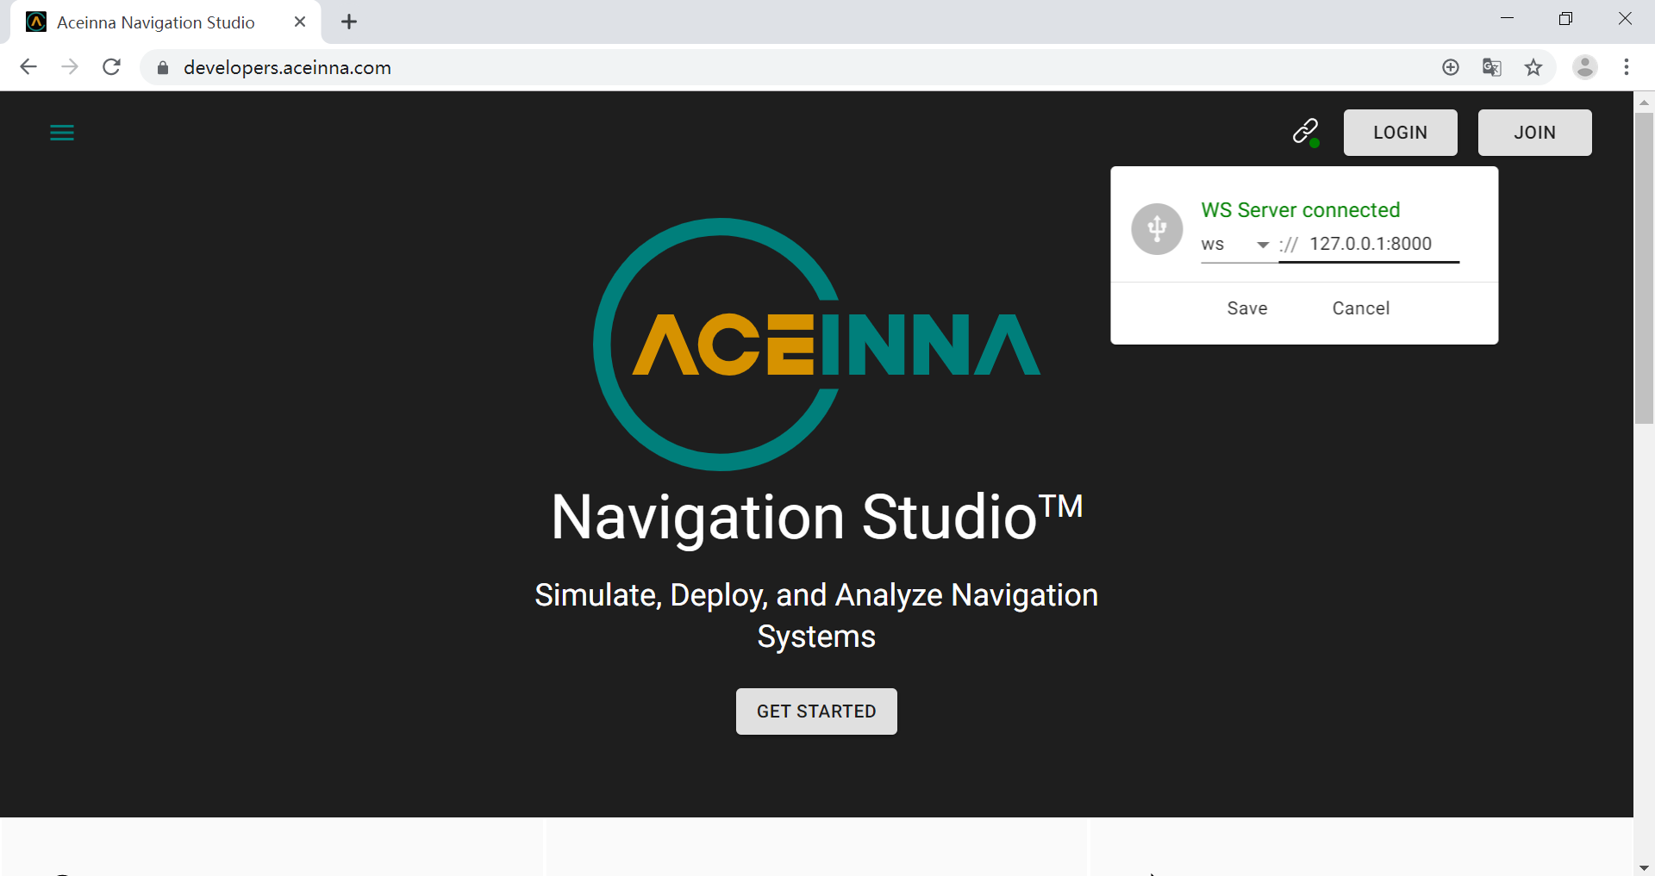Open the translate page icon
The width and height of the screenshot is (1655, 876).
(1492, 67)
